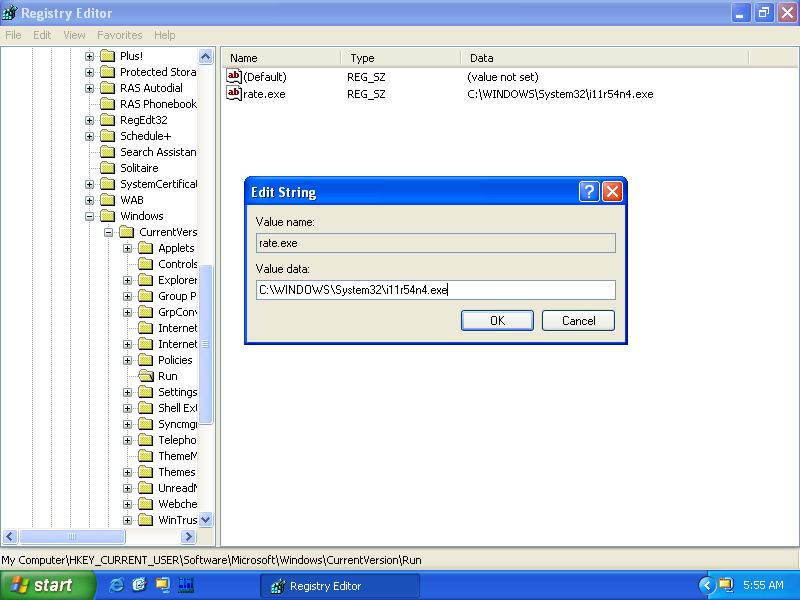Click the Registry Editor title bar icon
Screen dimensions: 800x600
[10, 13]
